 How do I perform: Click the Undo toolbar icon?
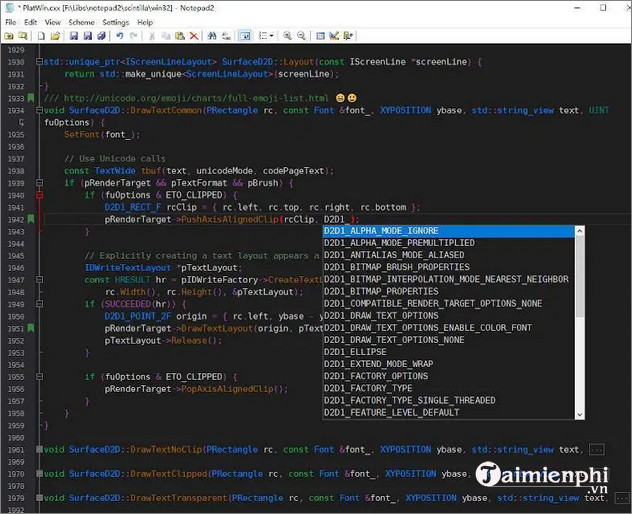click(120, 36)
